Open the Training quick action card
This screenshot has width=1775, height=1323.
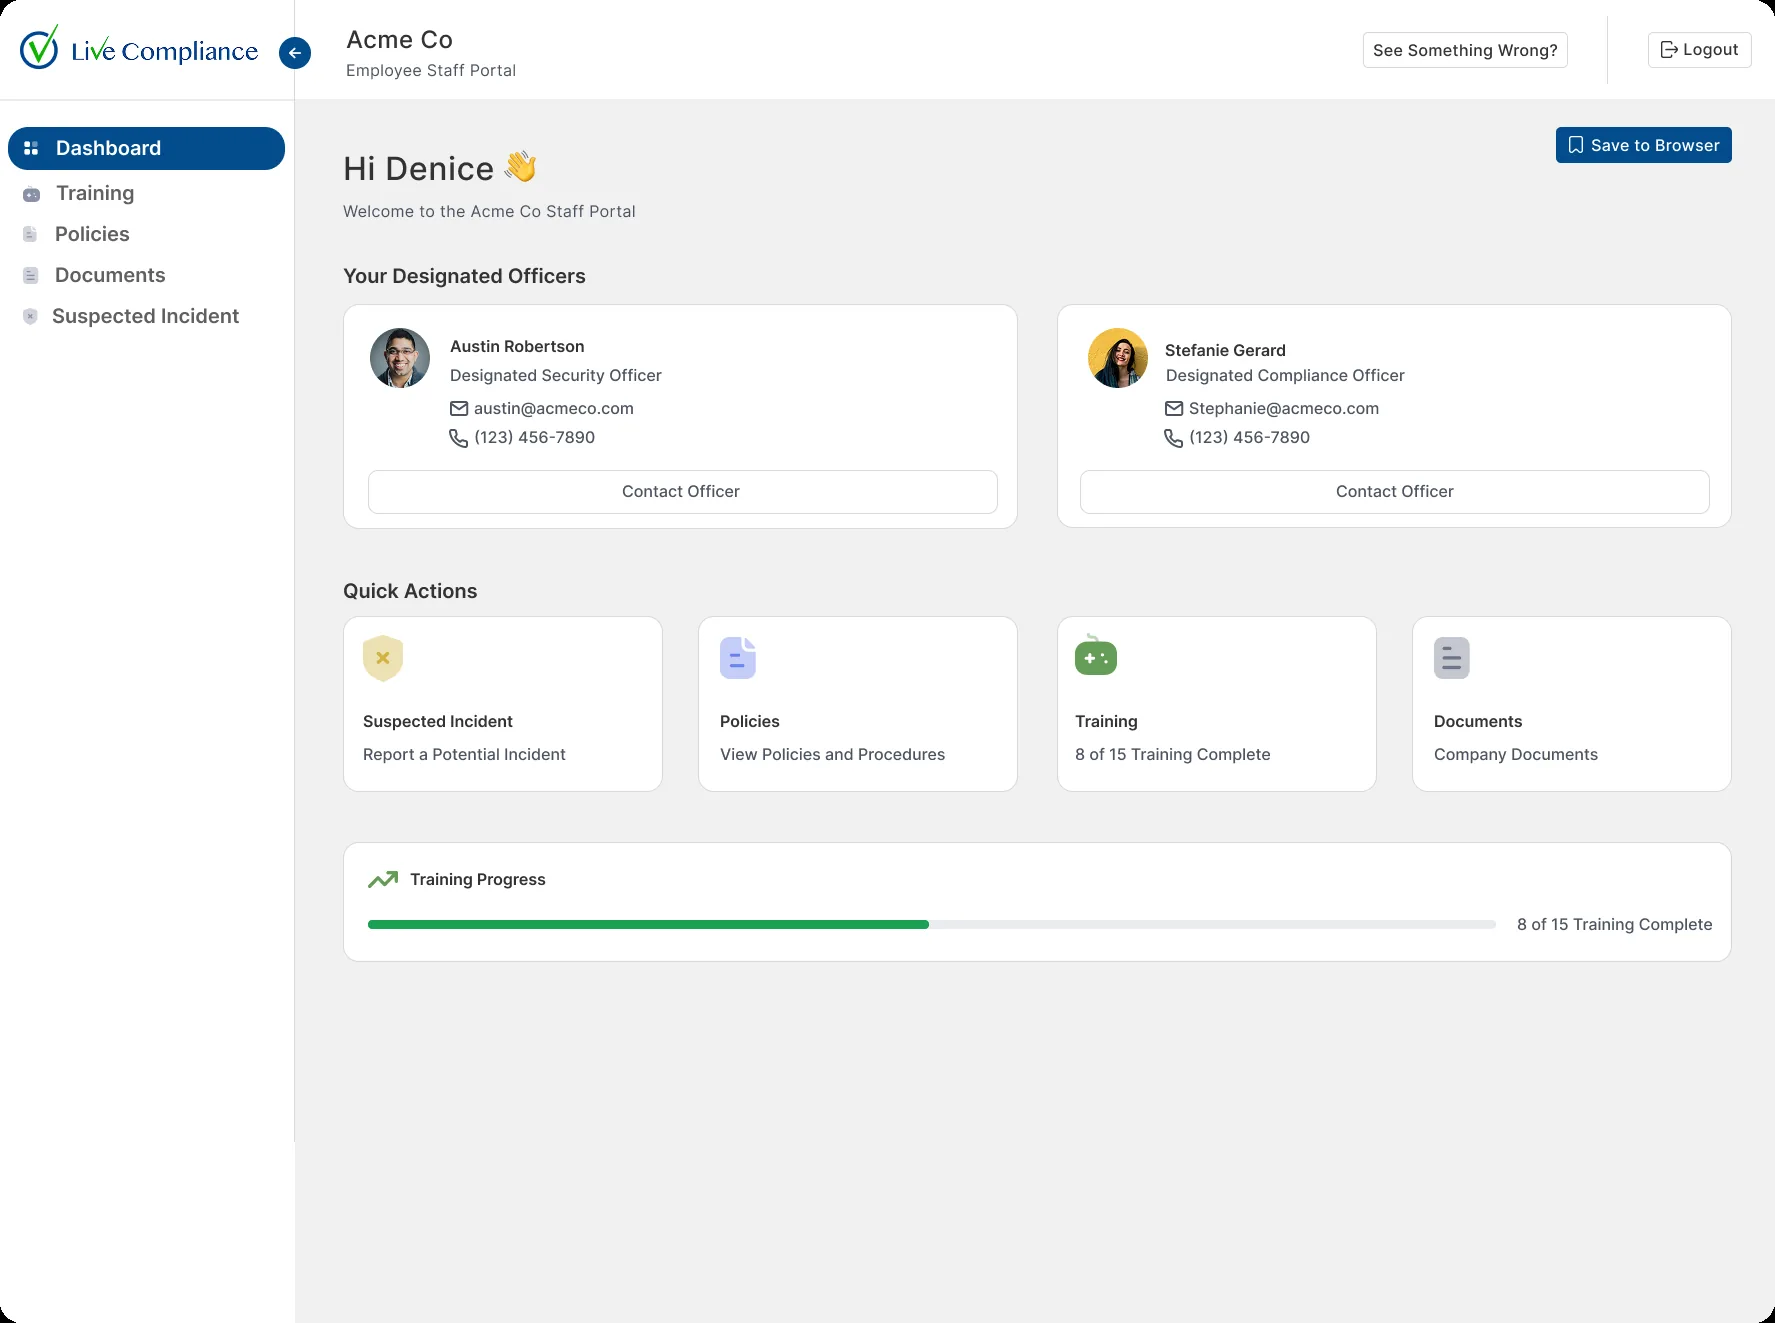click(x=1217, y=704)
